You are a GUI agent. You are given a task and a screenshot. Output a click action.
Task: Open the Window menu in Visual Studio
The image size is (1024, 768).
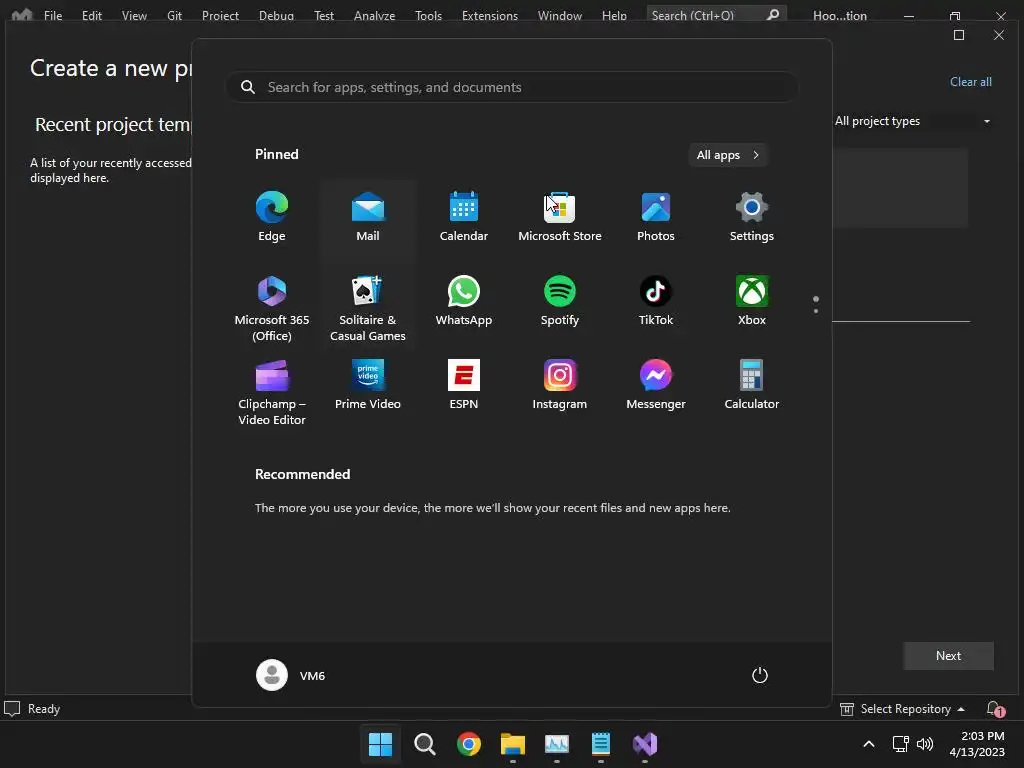[560, 15]
